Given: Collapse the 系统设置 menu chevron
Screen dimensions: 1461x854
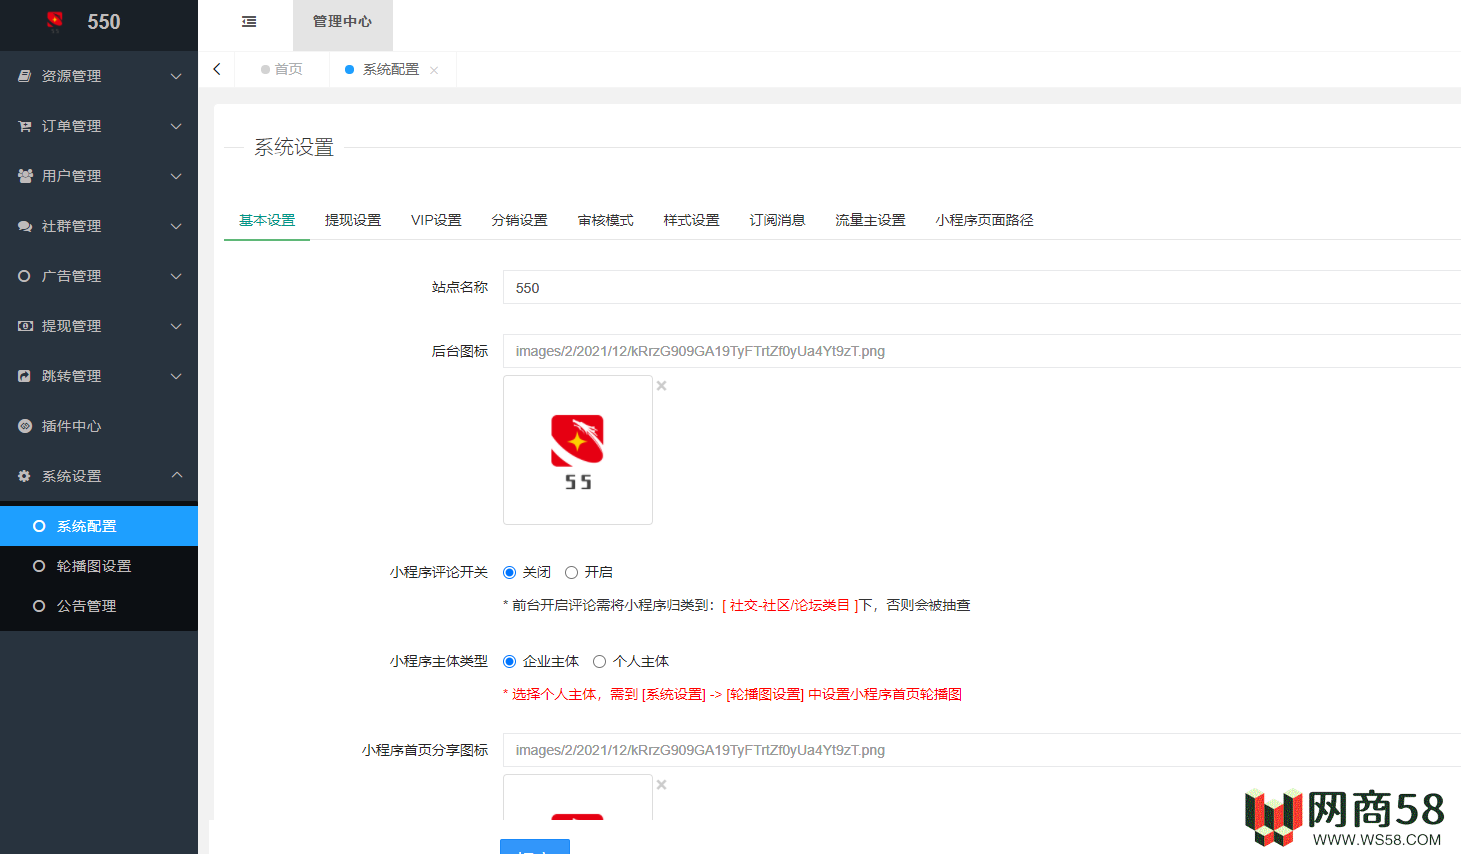Looking at the screenshot, I should click(176, 475).
